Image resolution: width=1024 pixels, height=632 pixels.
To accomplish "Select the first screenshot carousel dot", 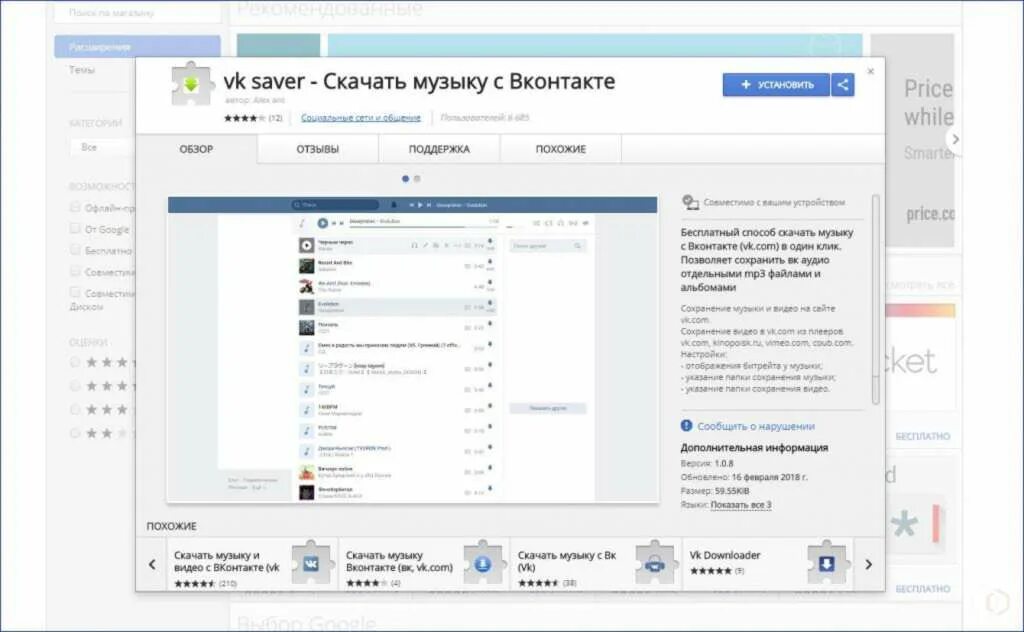I will click(x=406, y=178).
